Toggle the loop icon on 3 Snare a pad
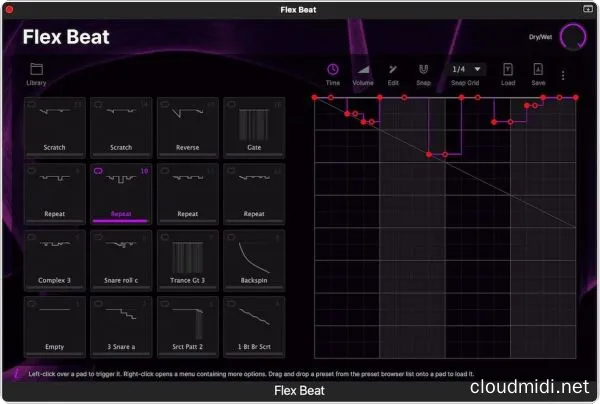The image size is (600, 404). [98, 304]
